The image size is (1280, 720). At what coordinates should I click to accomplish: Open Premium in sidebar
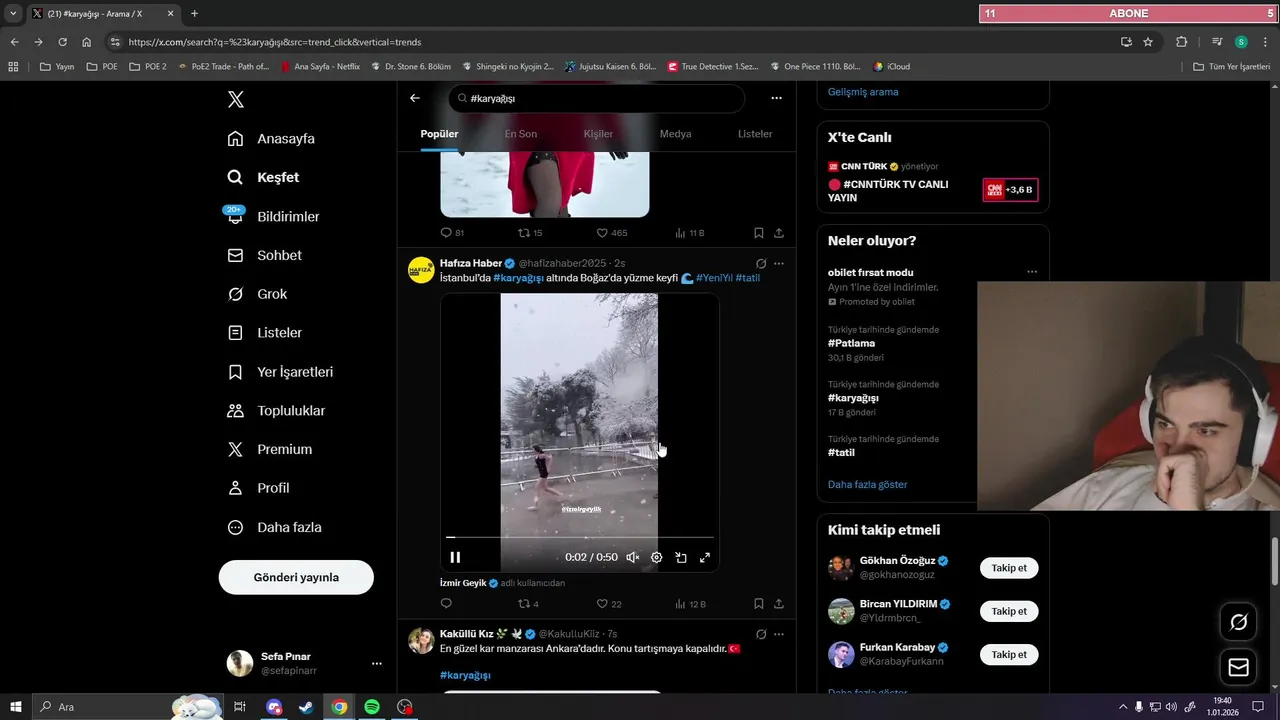point(269,450)
